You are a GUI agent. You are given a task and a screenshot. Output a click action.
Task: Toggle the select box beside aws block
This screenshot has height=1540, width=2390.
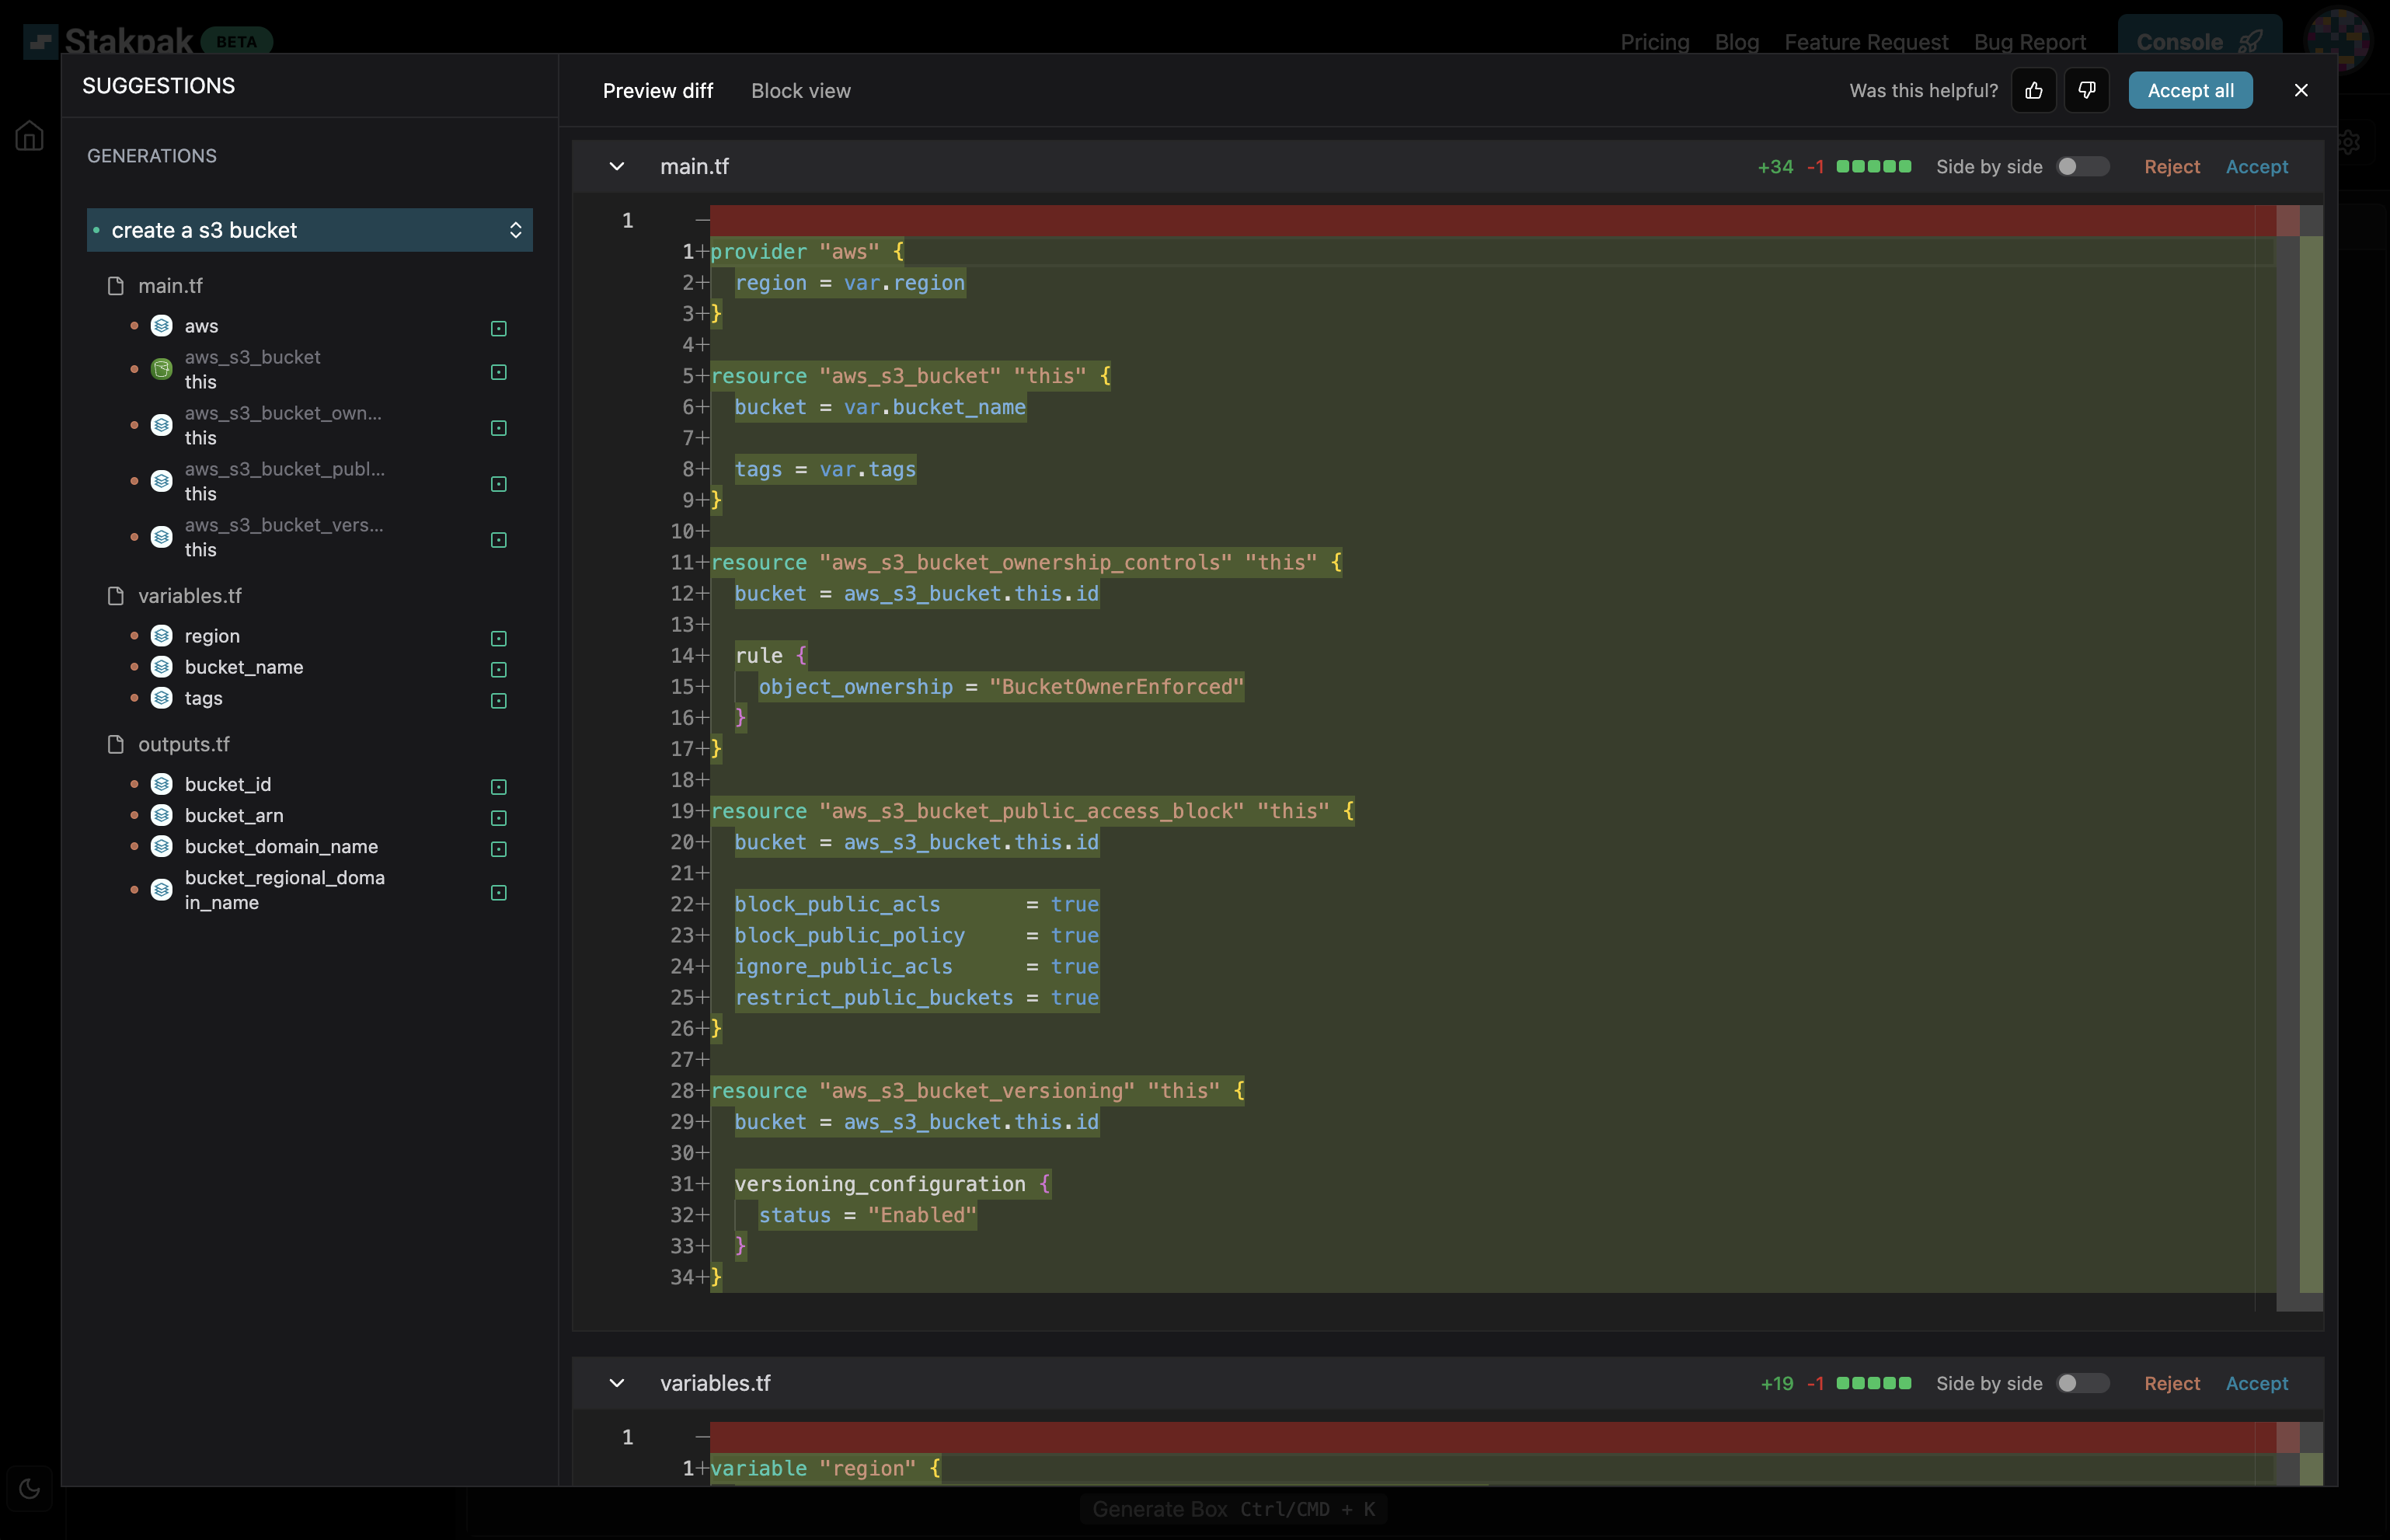pos(499,328)
